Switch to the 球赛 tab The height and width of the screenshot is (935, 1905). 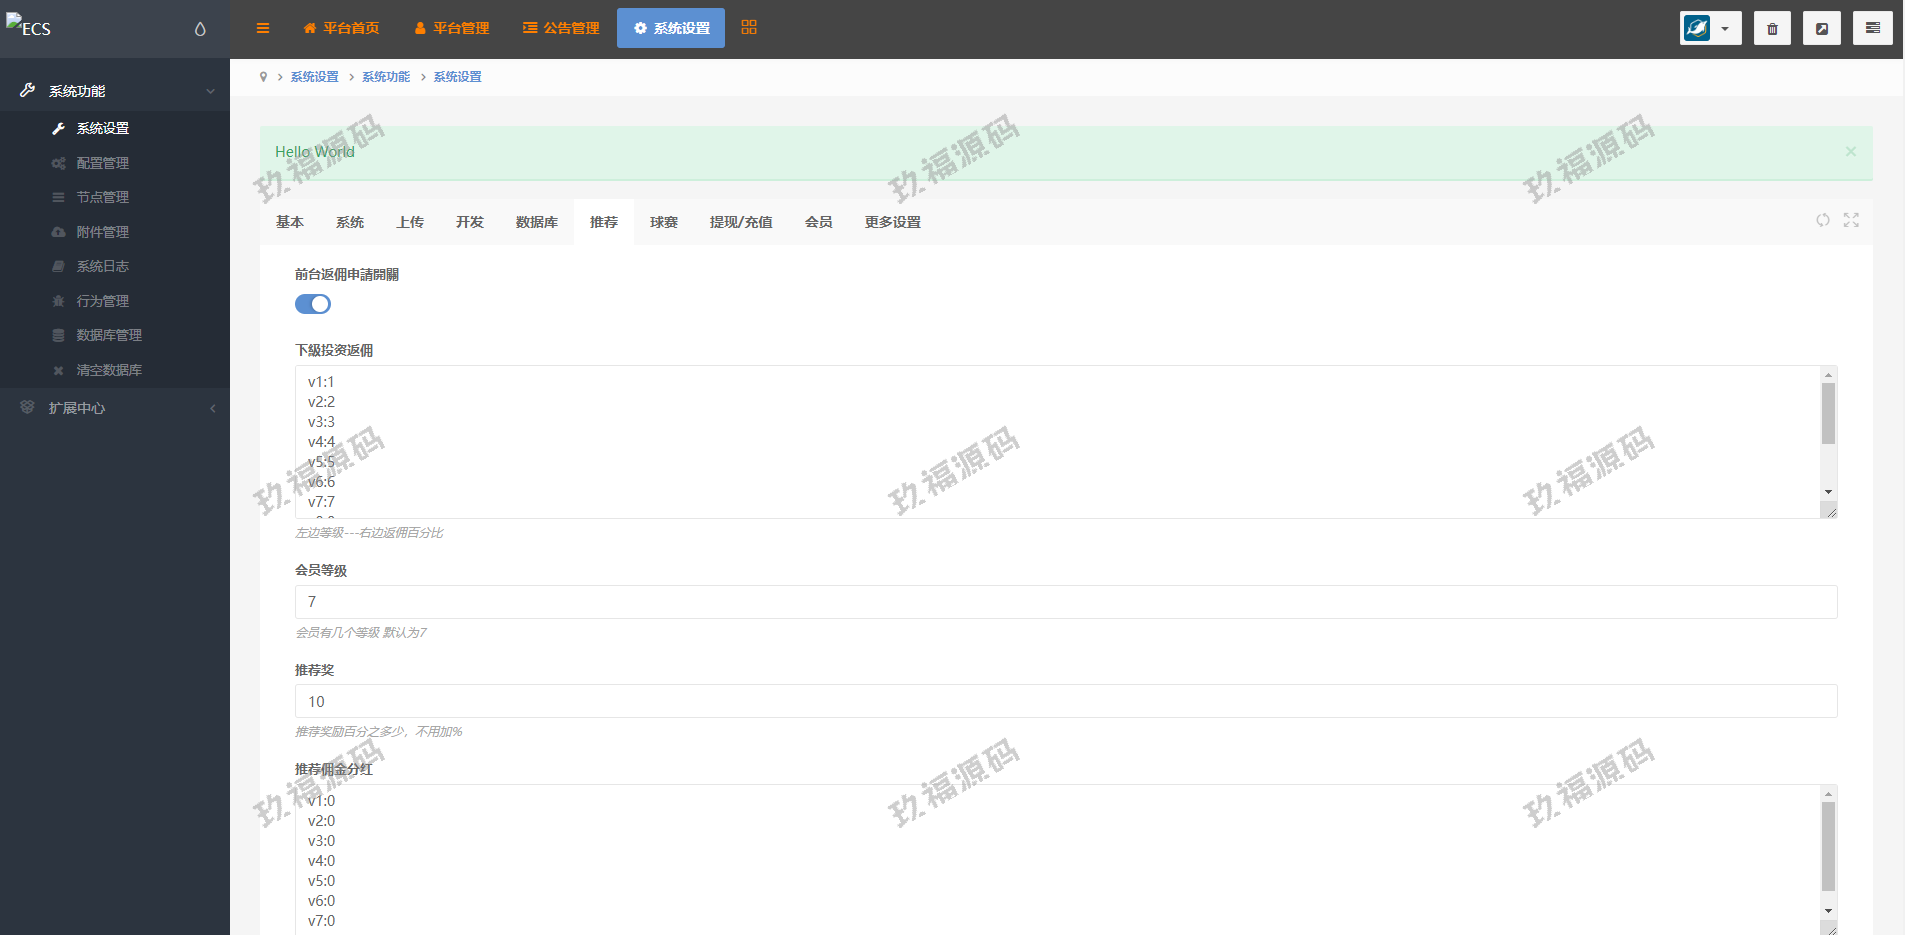[664, 222]
